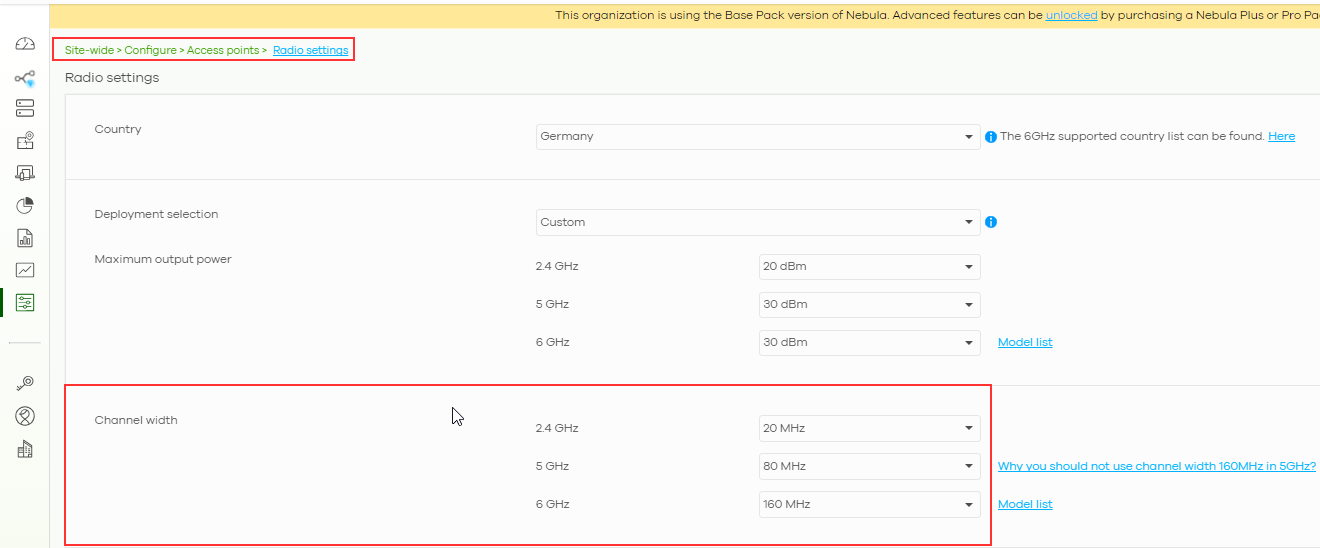Click the "unlocked" link in banner
The height and width of the screenshot is (548, 1320).
(1071, 16)
